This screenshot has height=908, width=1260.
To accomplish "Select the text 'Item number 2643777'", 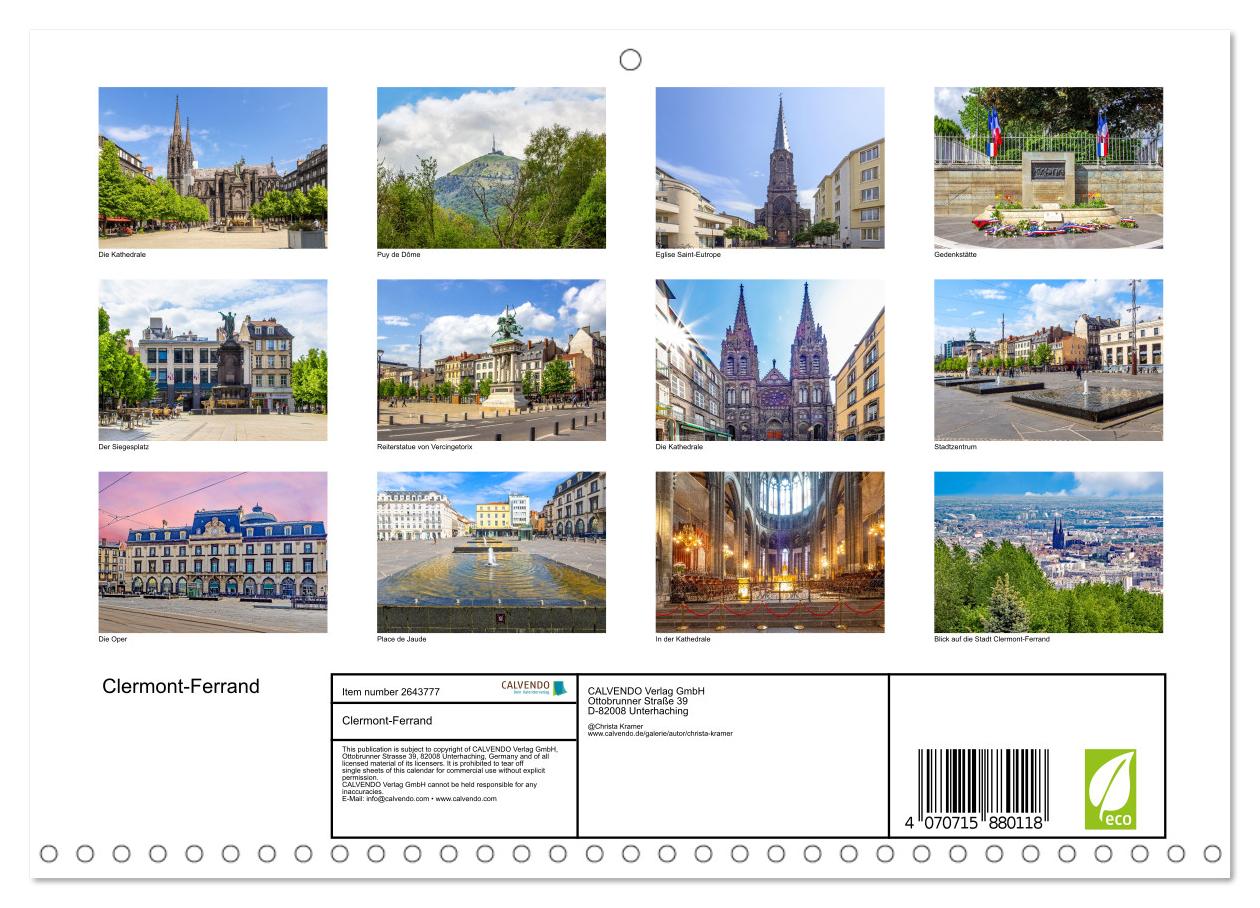I will pos(391,692).
